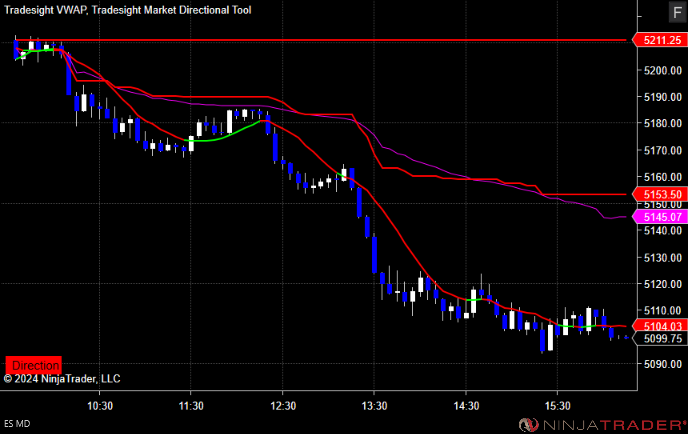688x434 pixels.
Task: Select the 5153.50 red price marker
Action: click(x=660, y=194)
